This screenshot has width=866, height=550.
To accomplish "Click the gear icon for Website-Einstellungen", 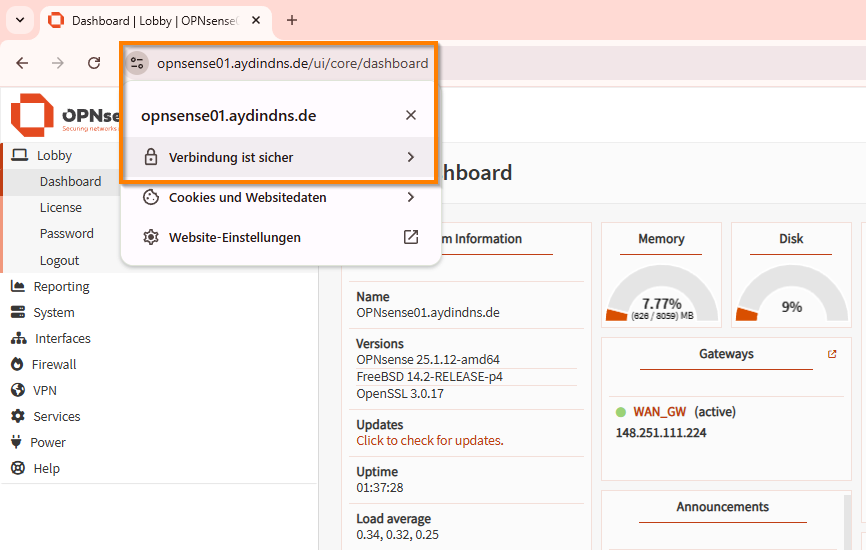I will pyautogui.click(x=151, y=237).
